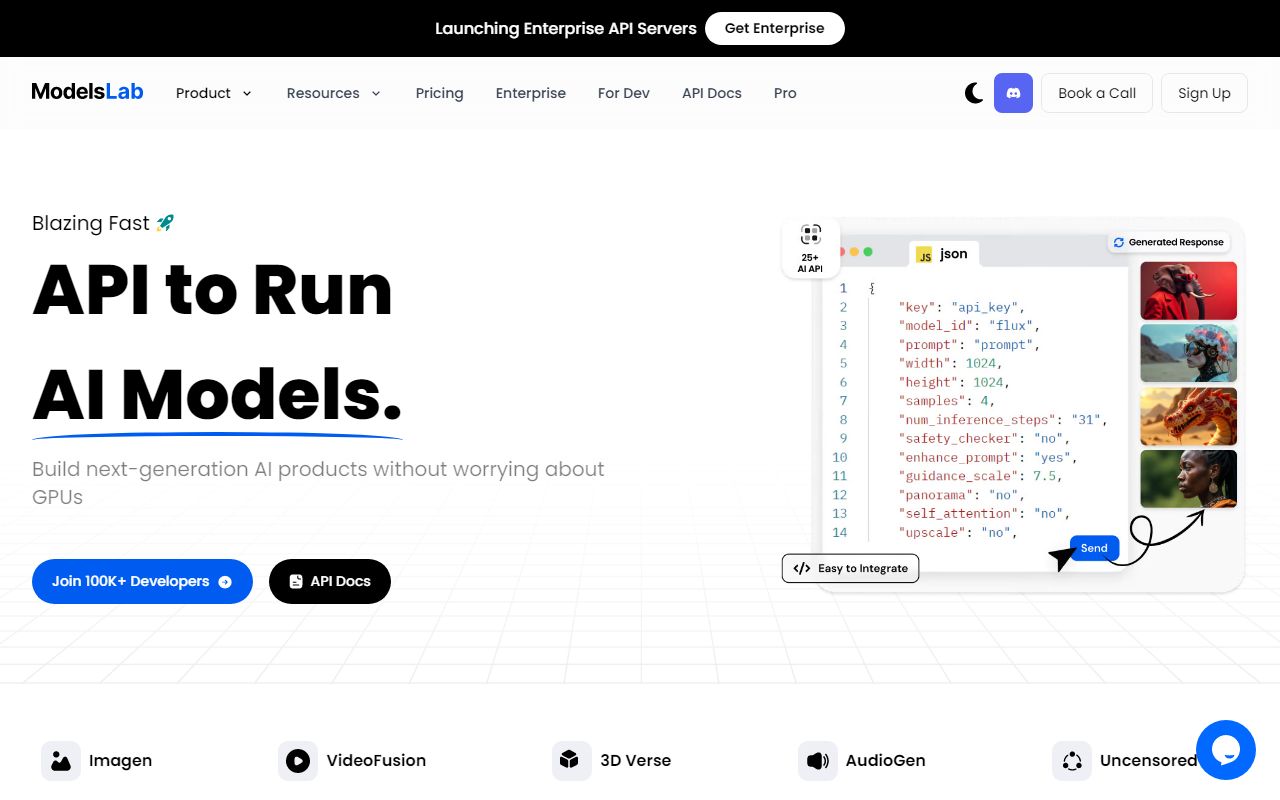The height and width of the screenshot is (800, 1280).
Task: Select the red elephant generated thumbnail
Action: coord(1188,290)
